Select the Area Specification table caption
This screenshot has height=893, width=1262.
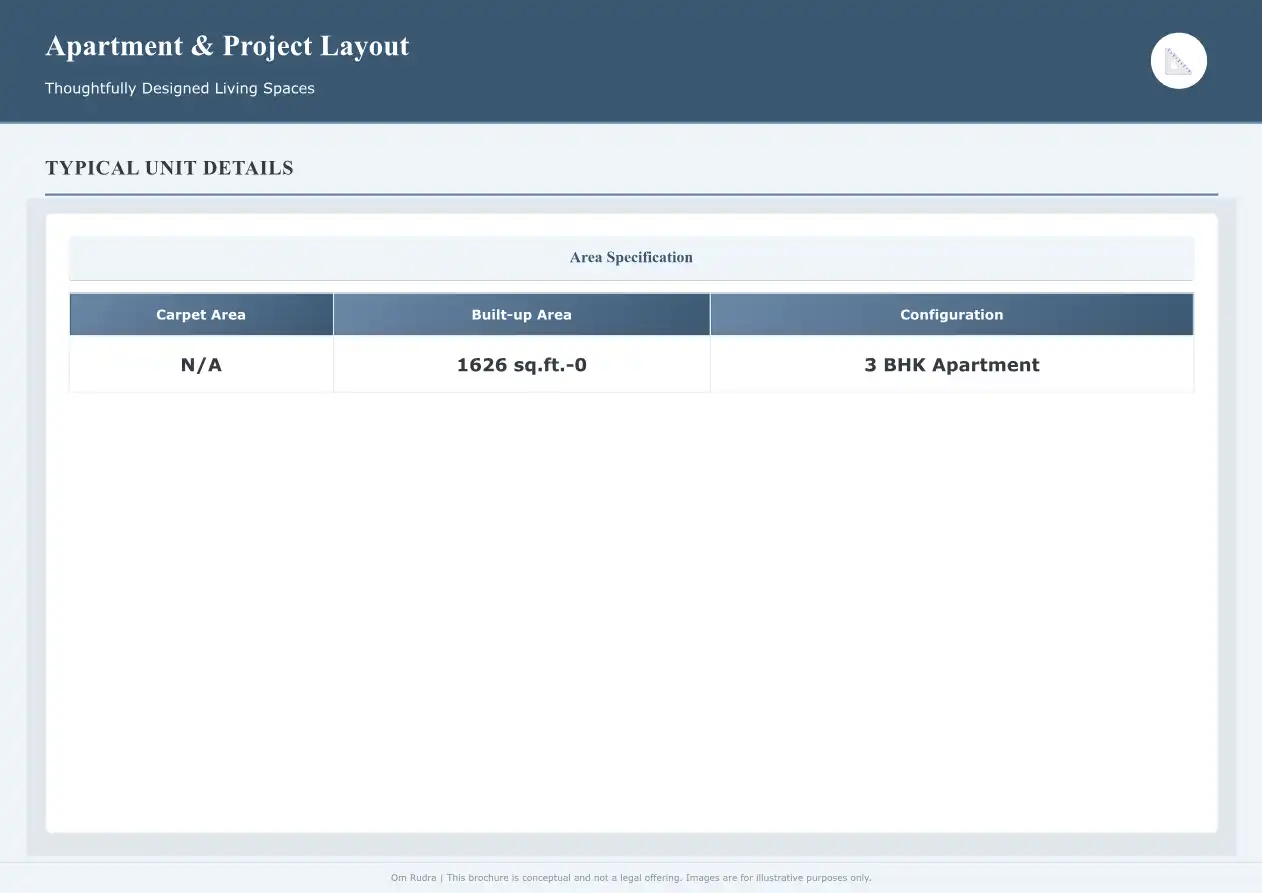pyautogui.click(x=631, y=257)
